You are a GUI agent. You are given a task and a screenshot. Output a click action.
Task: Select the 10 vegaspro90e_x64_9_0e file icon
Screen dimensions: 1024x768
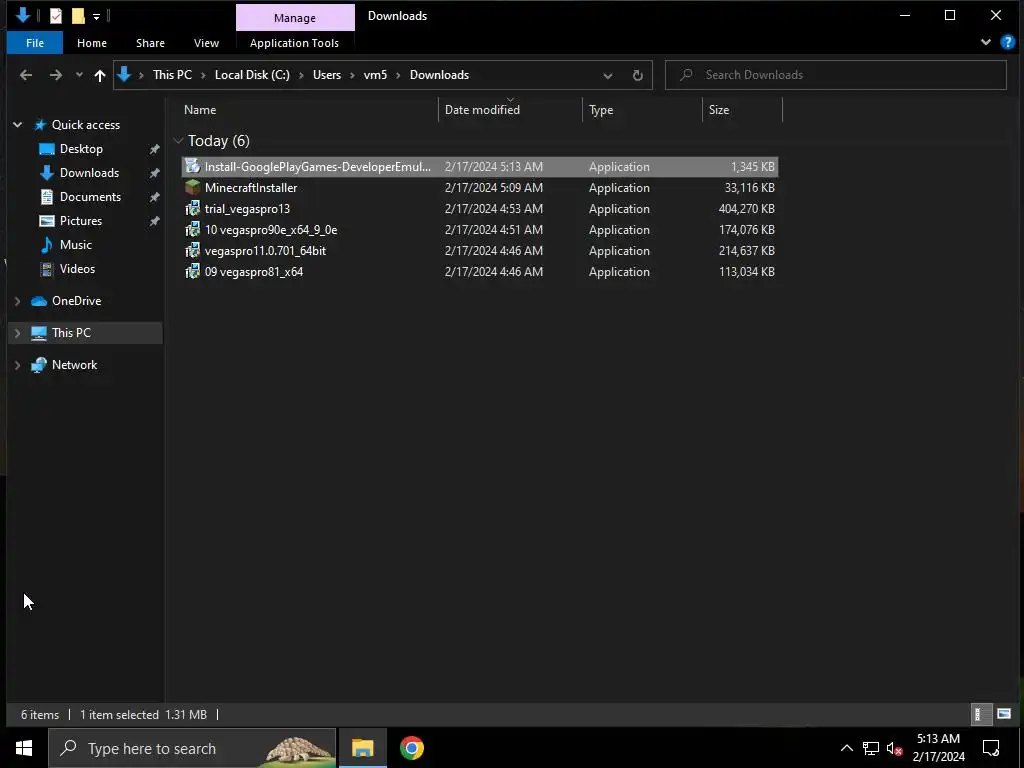tap(192, 229)
